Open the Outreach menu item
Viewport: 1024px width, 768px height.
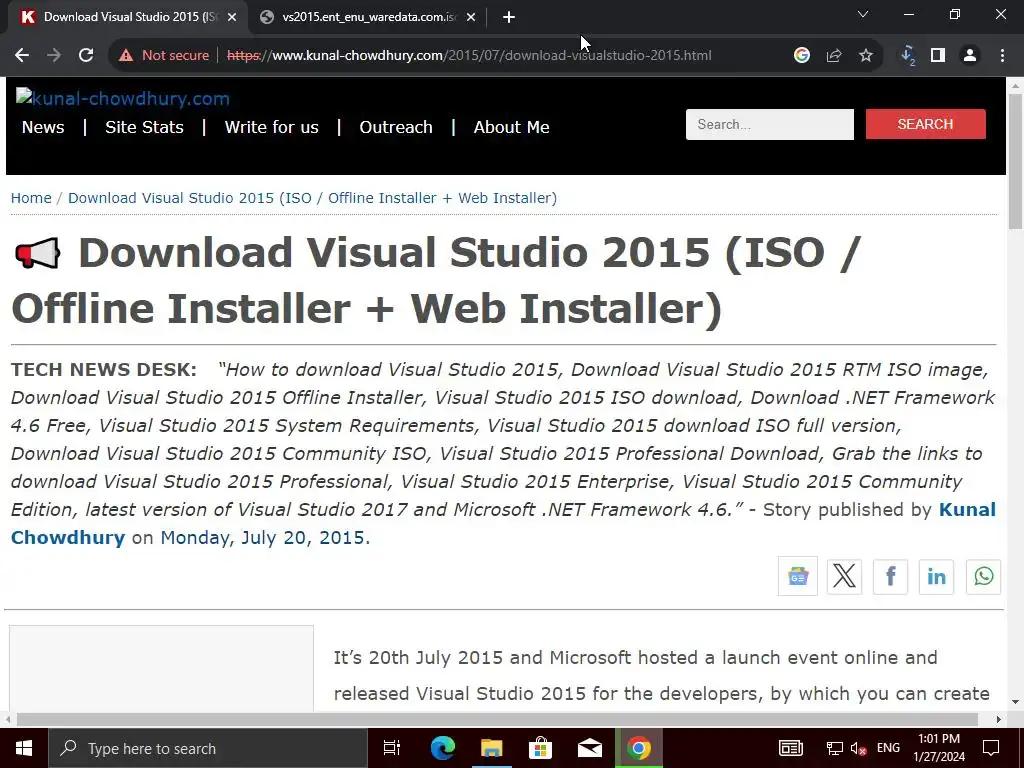coord(396,127)
